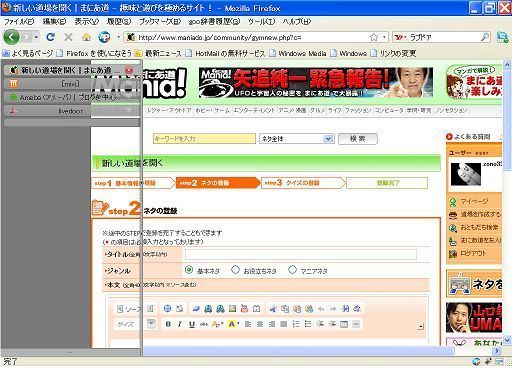
Task: Switch to the [mixi] tab in sidebar
Action: point(70,84)
